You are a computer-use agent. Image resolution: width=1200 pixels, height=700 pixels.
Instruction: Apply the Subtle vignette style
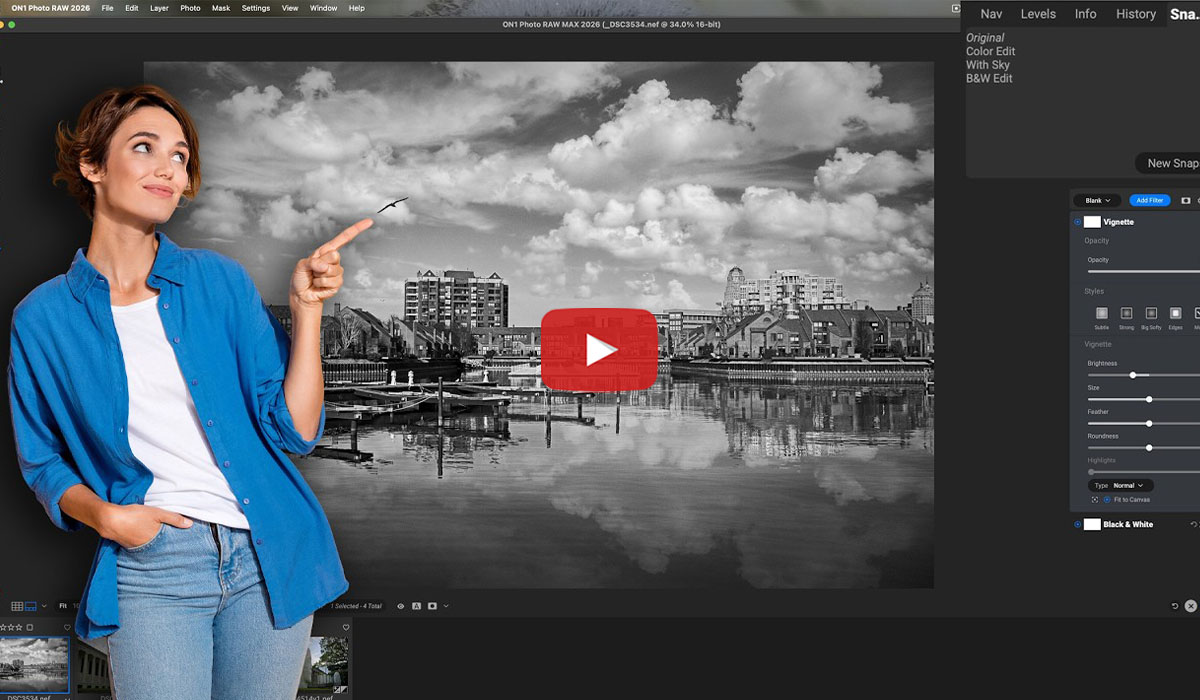pos(1101,314)
